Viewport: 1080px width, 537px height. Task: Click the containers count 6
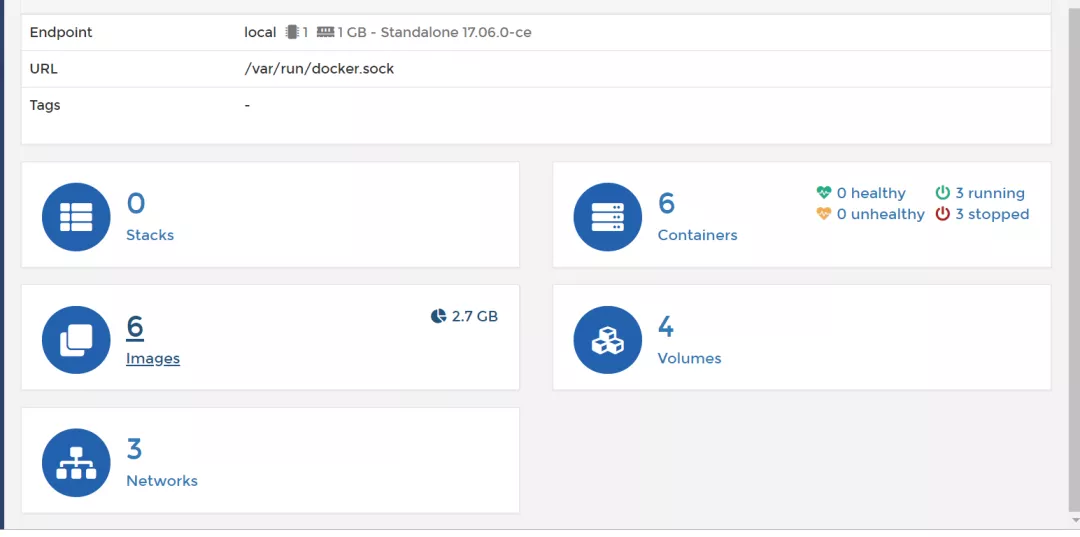pyautogui.click(x=667, y=203)
